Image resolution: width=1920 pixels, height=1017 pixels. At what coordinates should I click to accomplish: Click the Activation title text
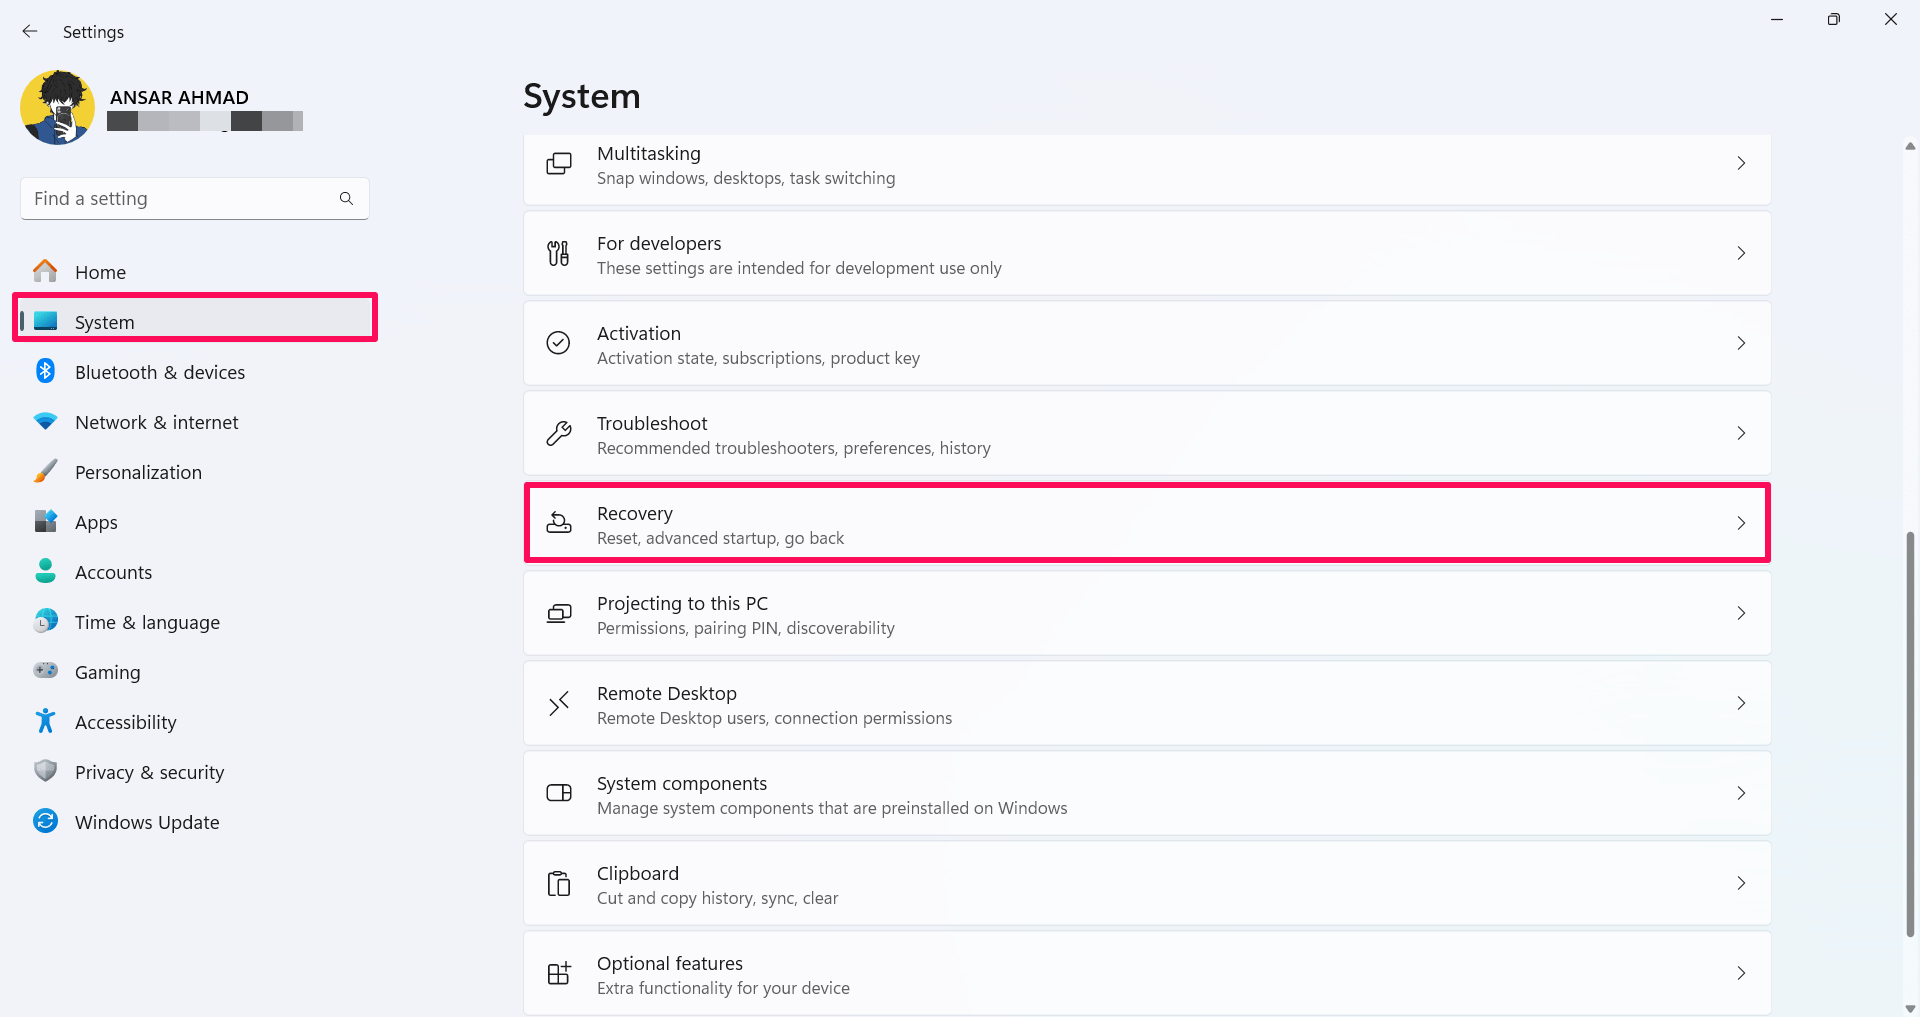click(639, 333)
